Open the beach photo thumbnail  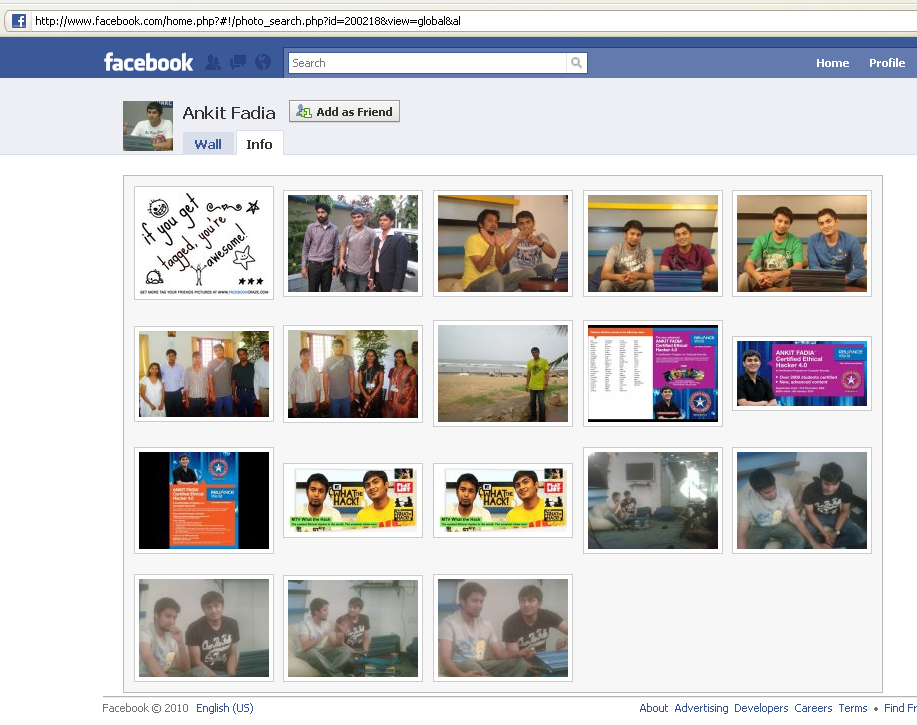point(503,373)
